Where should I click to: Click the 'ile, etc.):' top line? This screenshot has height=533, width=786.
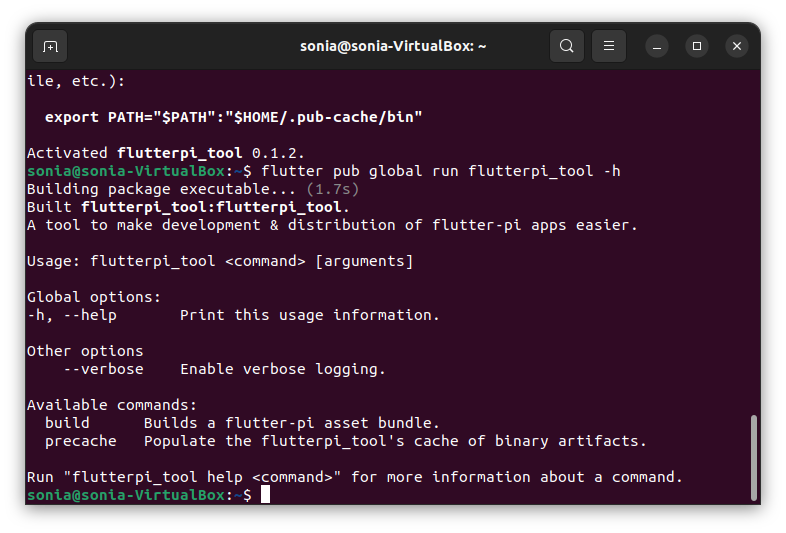[76, 81]
